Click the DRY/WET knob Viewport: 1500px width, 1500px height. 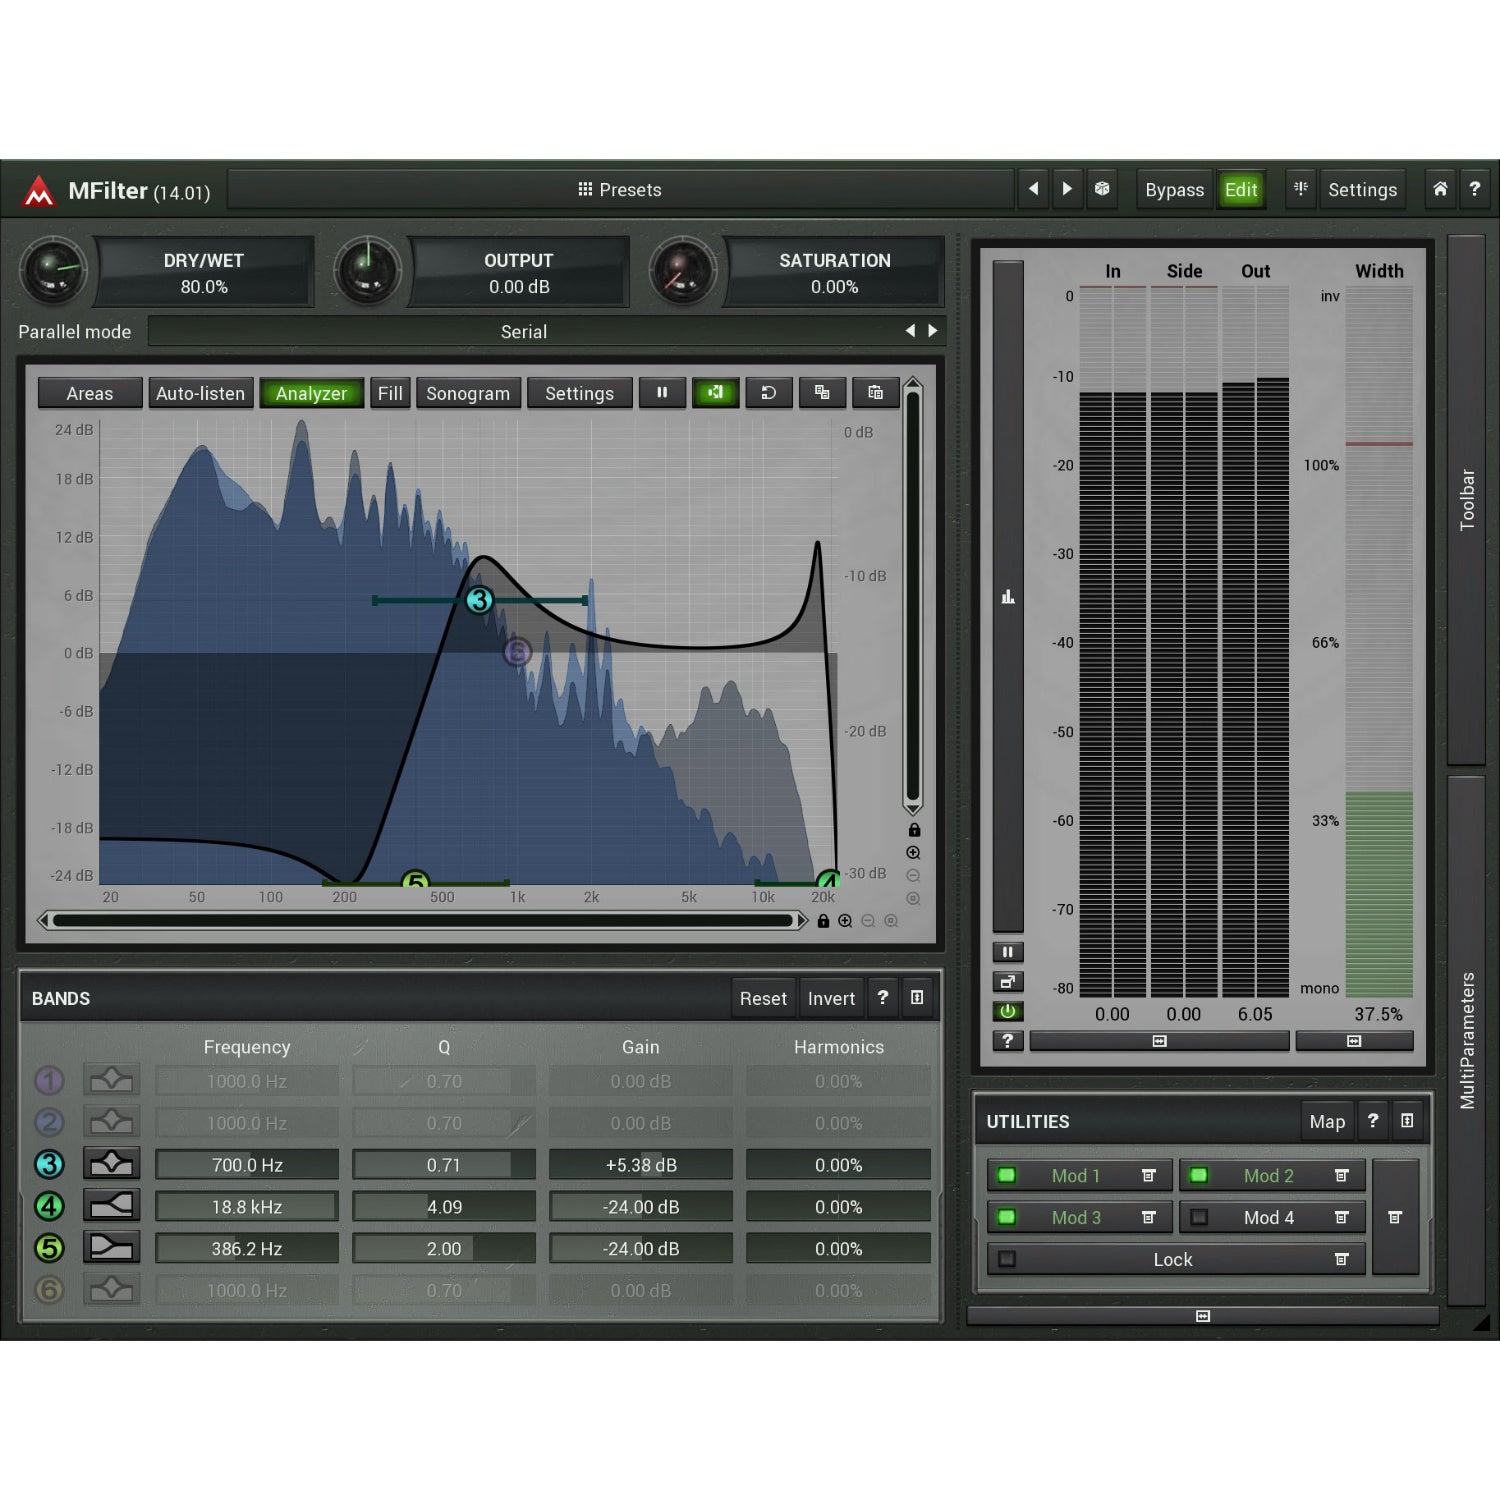[x=53, y=271]
